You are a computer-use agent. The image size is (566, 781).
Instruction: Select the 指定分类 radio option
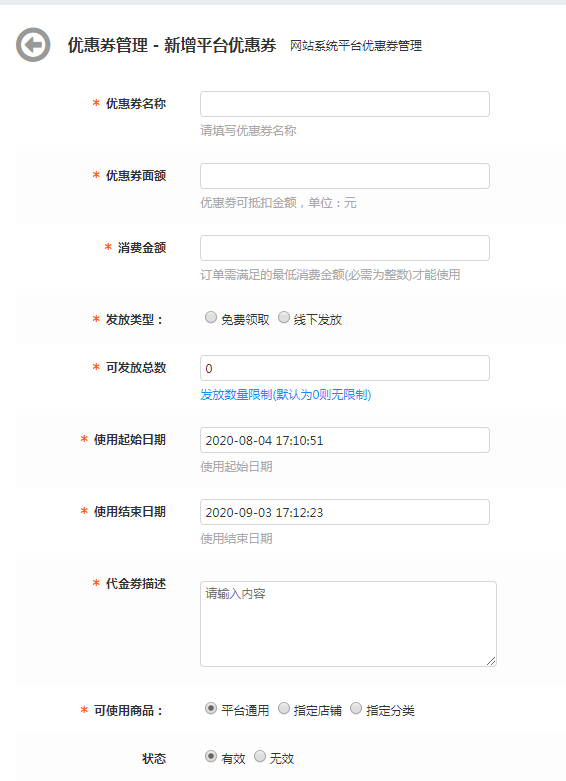tap(356, 708)
